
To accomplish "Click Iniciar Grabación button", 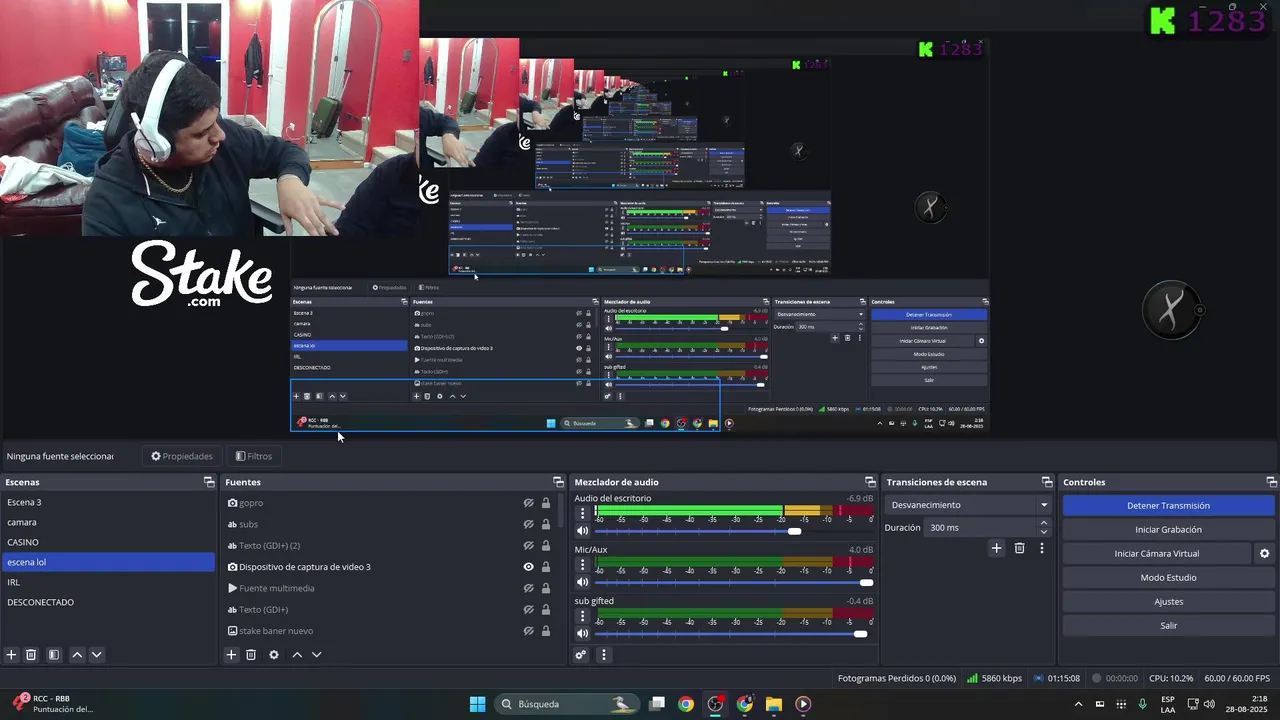I will (1168, 530).
